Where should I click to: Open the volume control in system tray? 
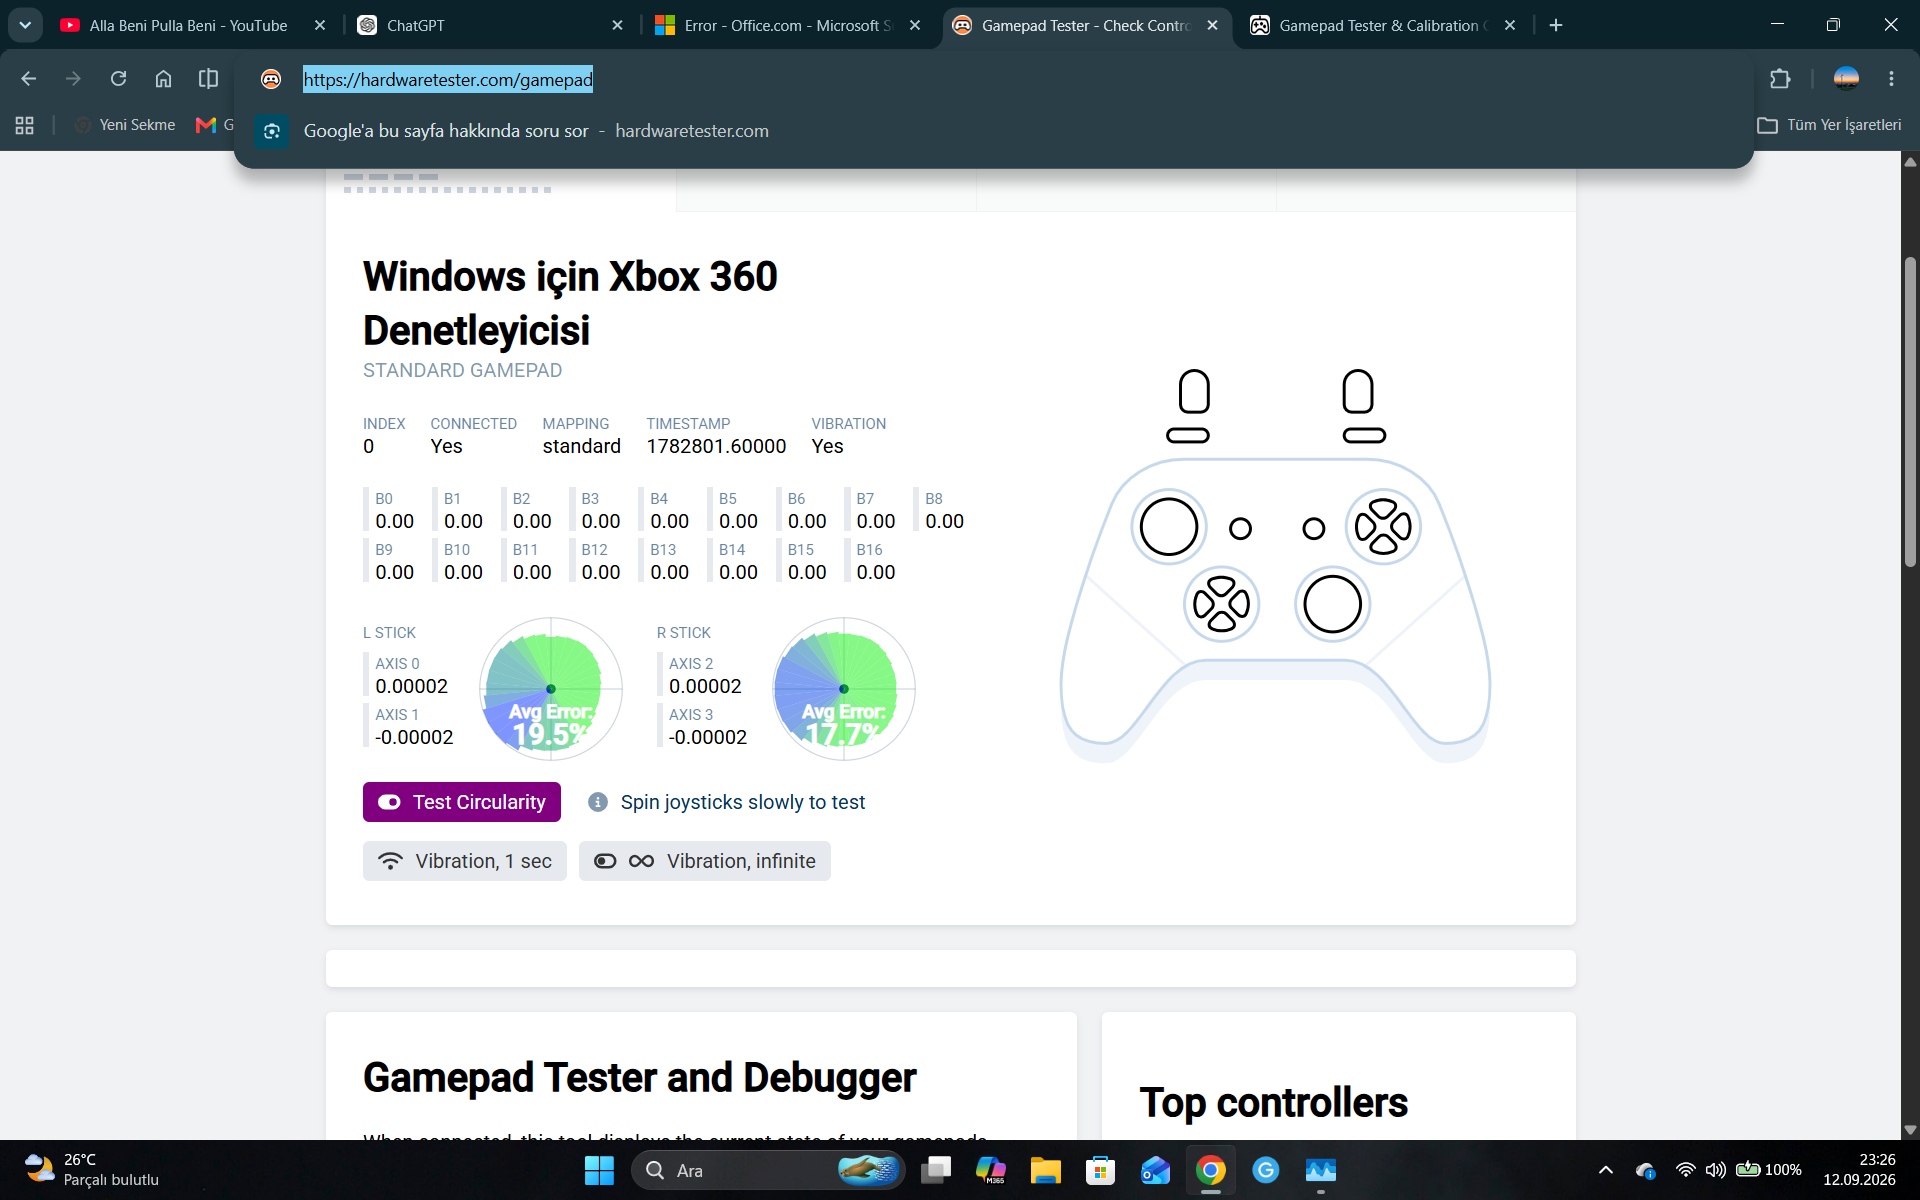[x=1716, y=1170]
